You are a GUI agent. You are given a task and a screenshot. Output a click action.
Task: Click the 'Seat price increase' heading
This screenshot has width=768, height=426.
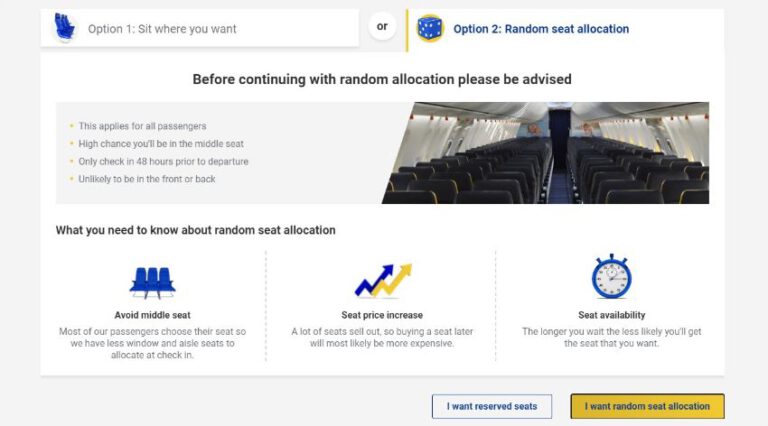(382, 315)
